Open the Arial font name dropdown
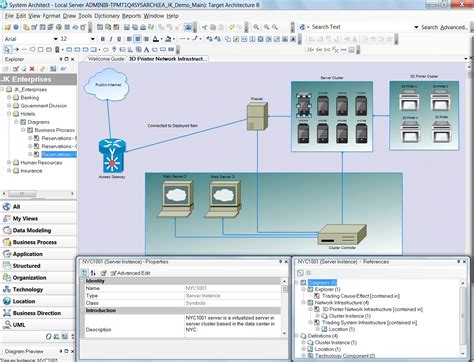Screen dimensions: 474x362 56,39
